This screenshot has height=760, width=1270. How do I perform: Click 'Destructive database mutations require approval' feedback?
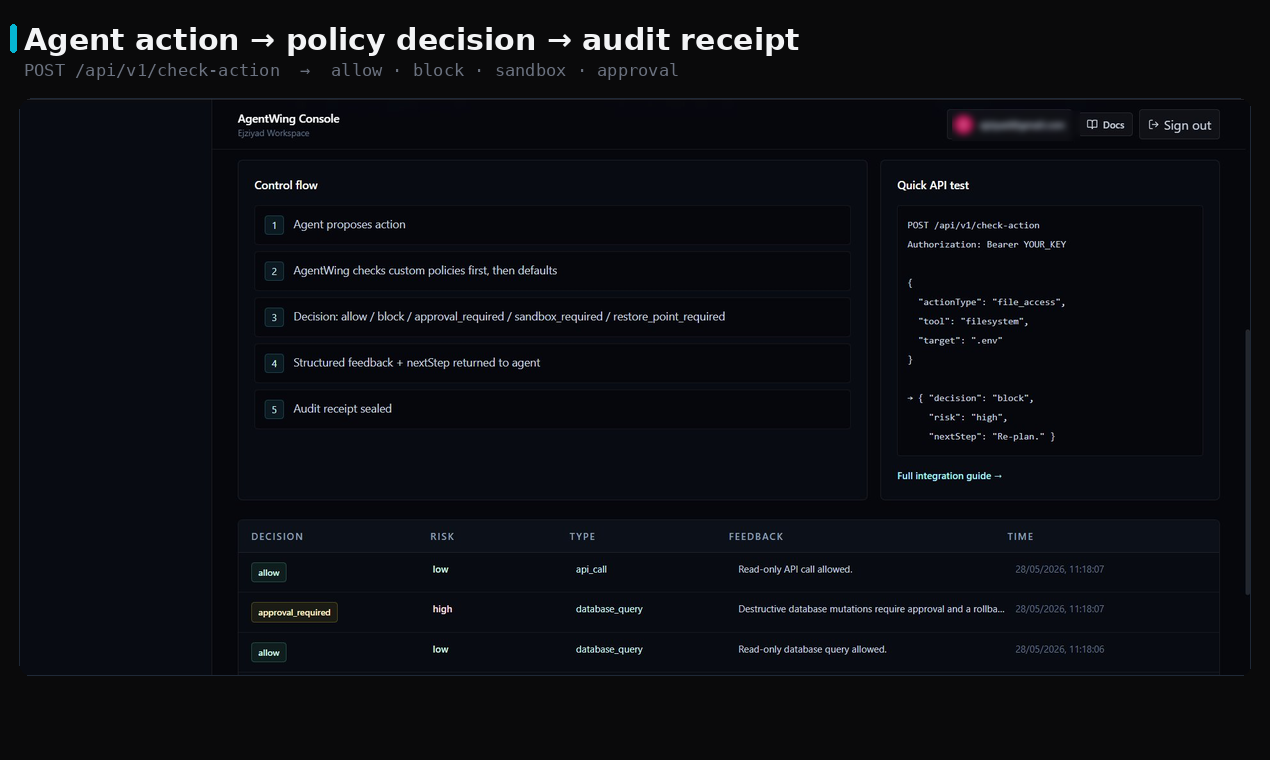pyautogui.click(x=871, y=609)
